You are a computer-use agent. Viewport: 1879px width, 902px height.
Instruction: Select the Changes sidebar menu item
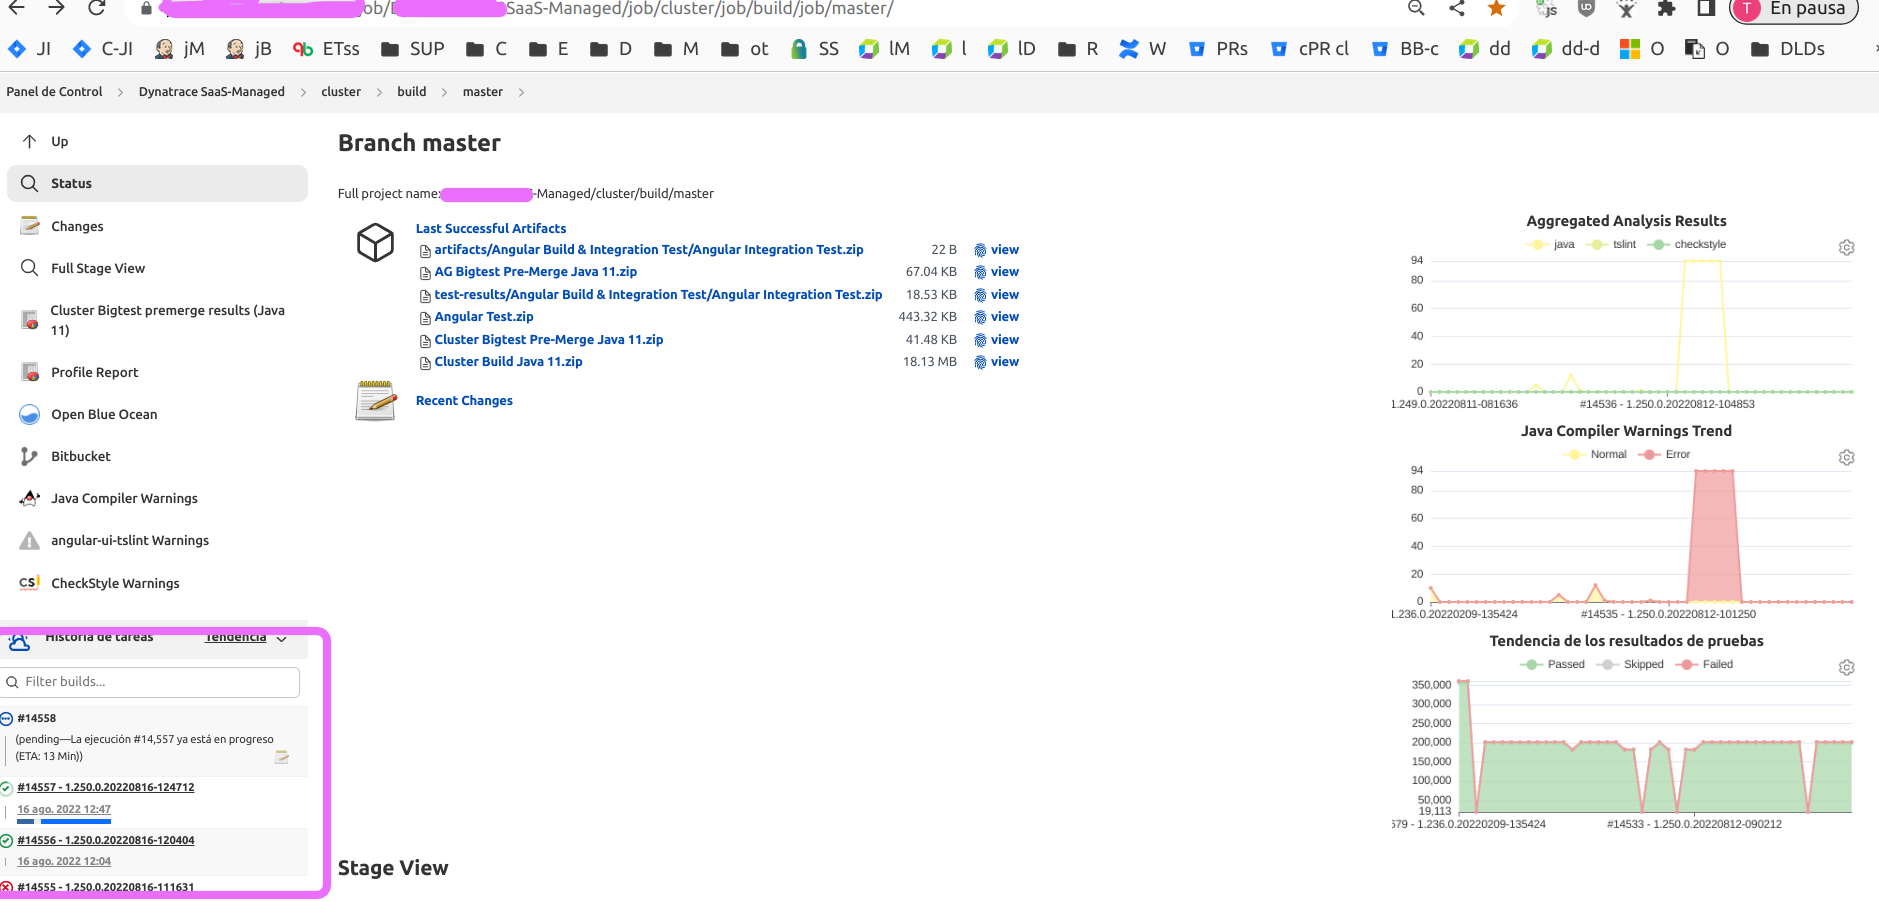(x=77, y=226)
